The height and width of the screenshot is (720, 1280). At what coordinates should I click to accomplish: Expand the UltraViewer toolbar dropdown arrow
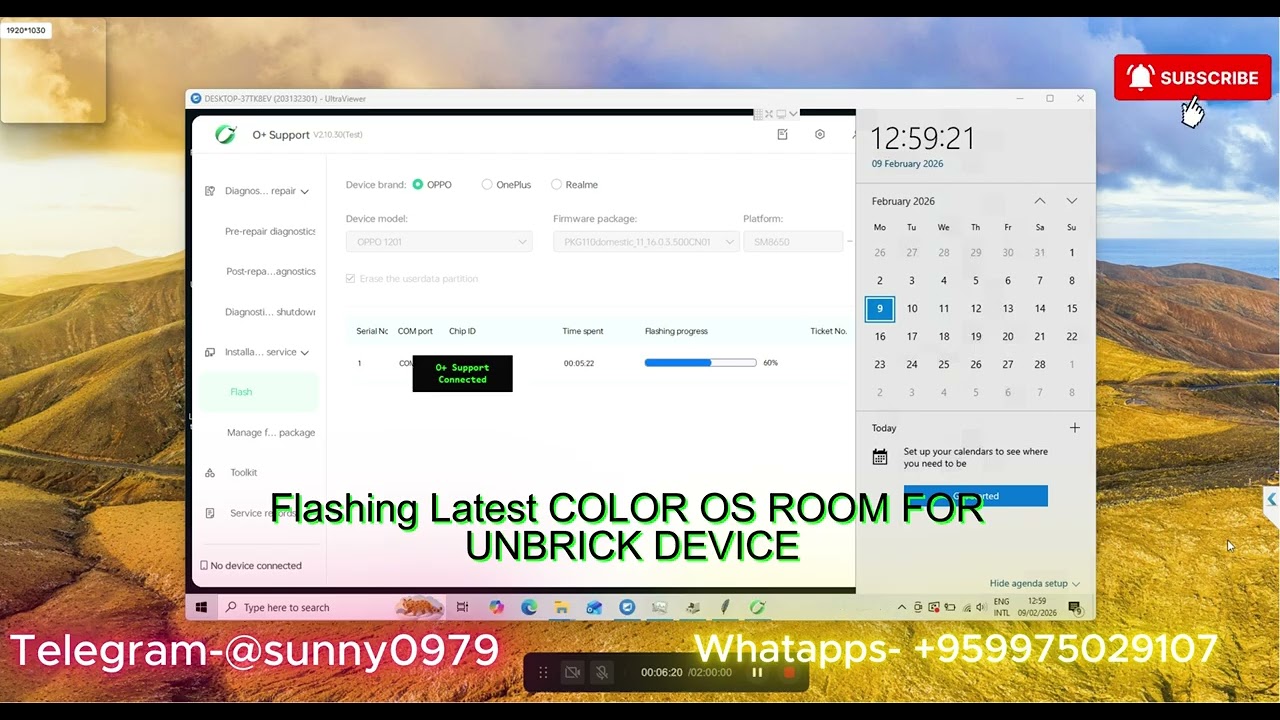793,114
